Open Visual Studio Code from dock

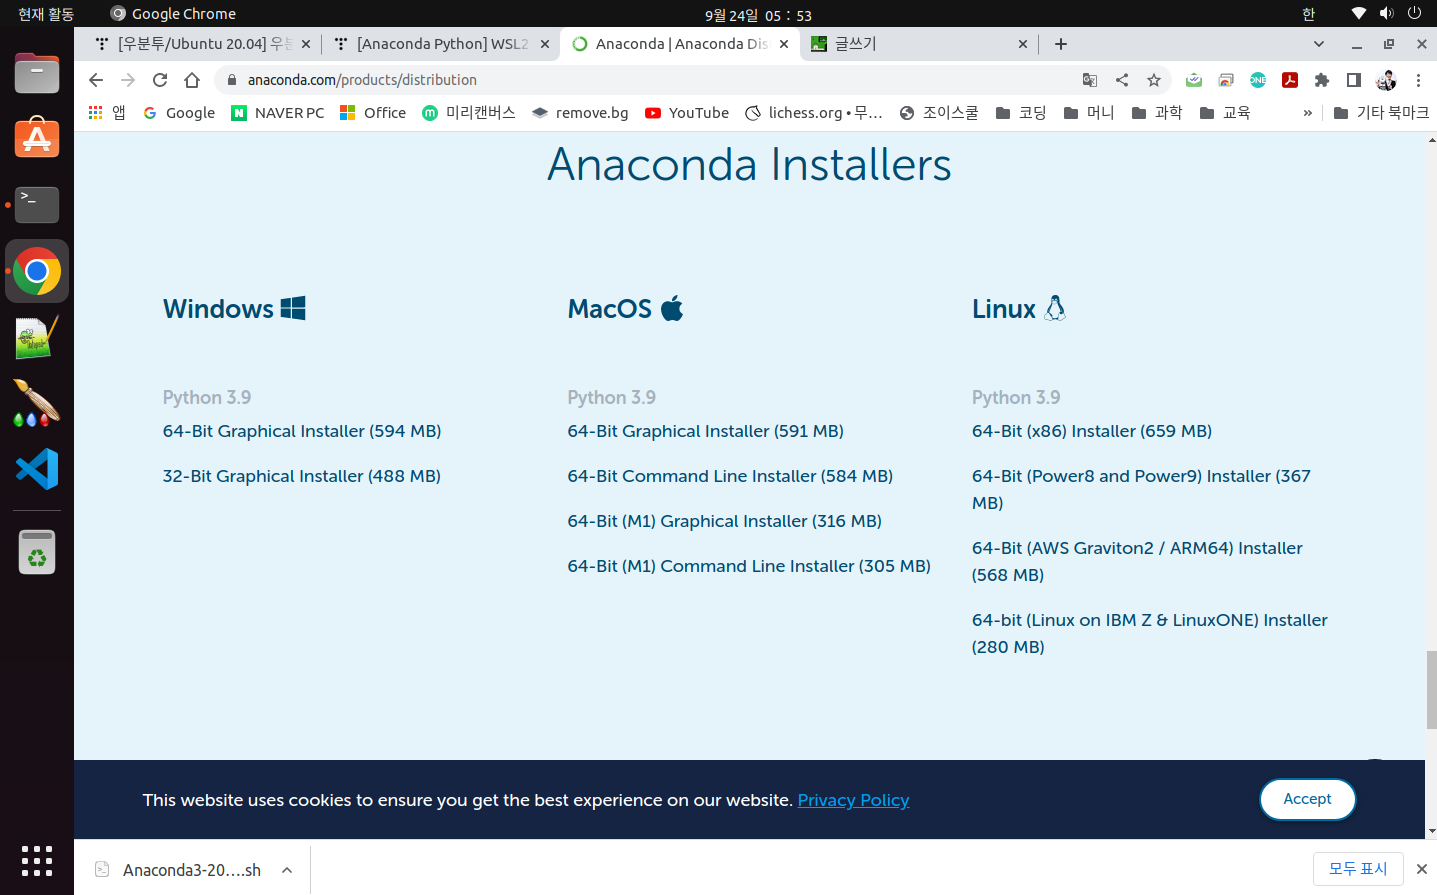[x=37, y=469]
